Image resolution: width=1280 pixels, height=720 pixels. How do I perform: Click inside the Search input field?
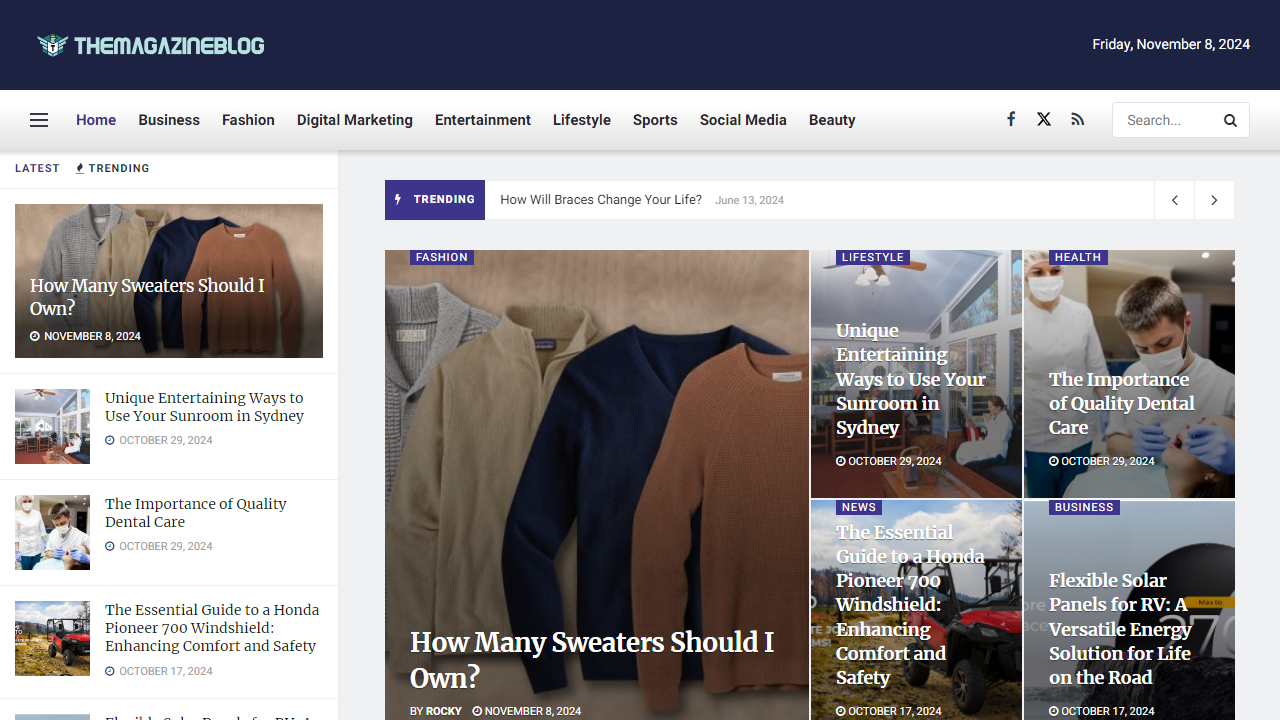[x=1165, y=120]
